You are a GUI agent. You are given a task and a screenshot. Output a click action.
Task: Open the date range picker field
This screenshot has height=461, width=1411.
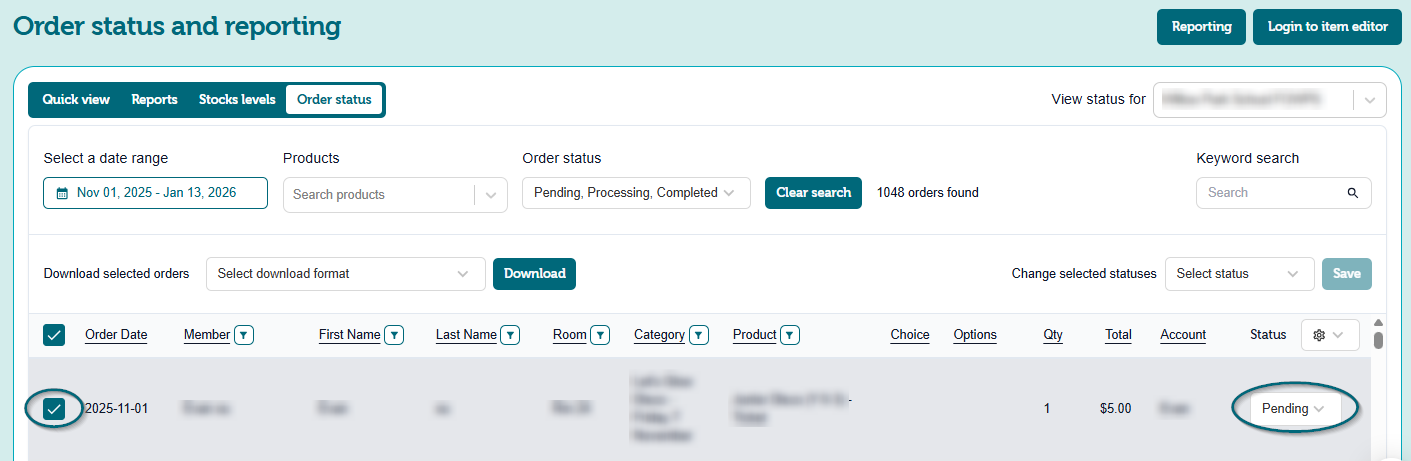tap(155, 193)
